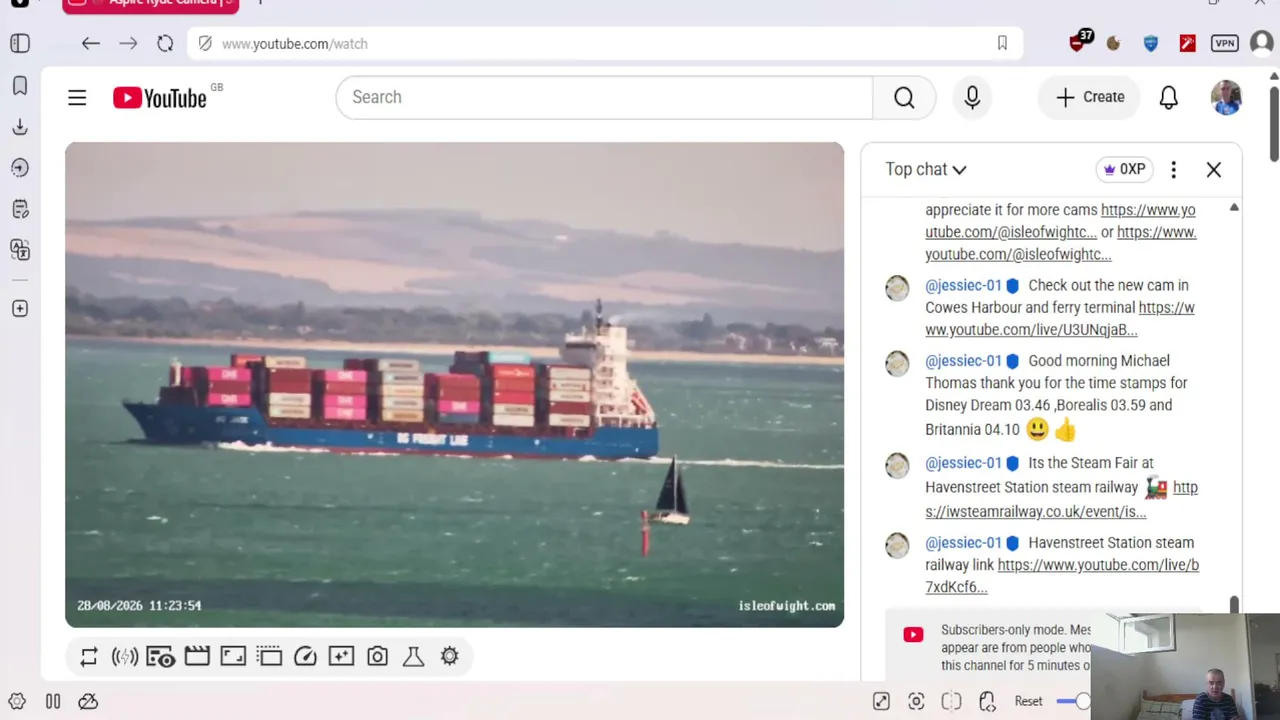
Task: Open the Havenstreet railway YouTube live link
Action: pyautogui.click(x=1062, y=576)
